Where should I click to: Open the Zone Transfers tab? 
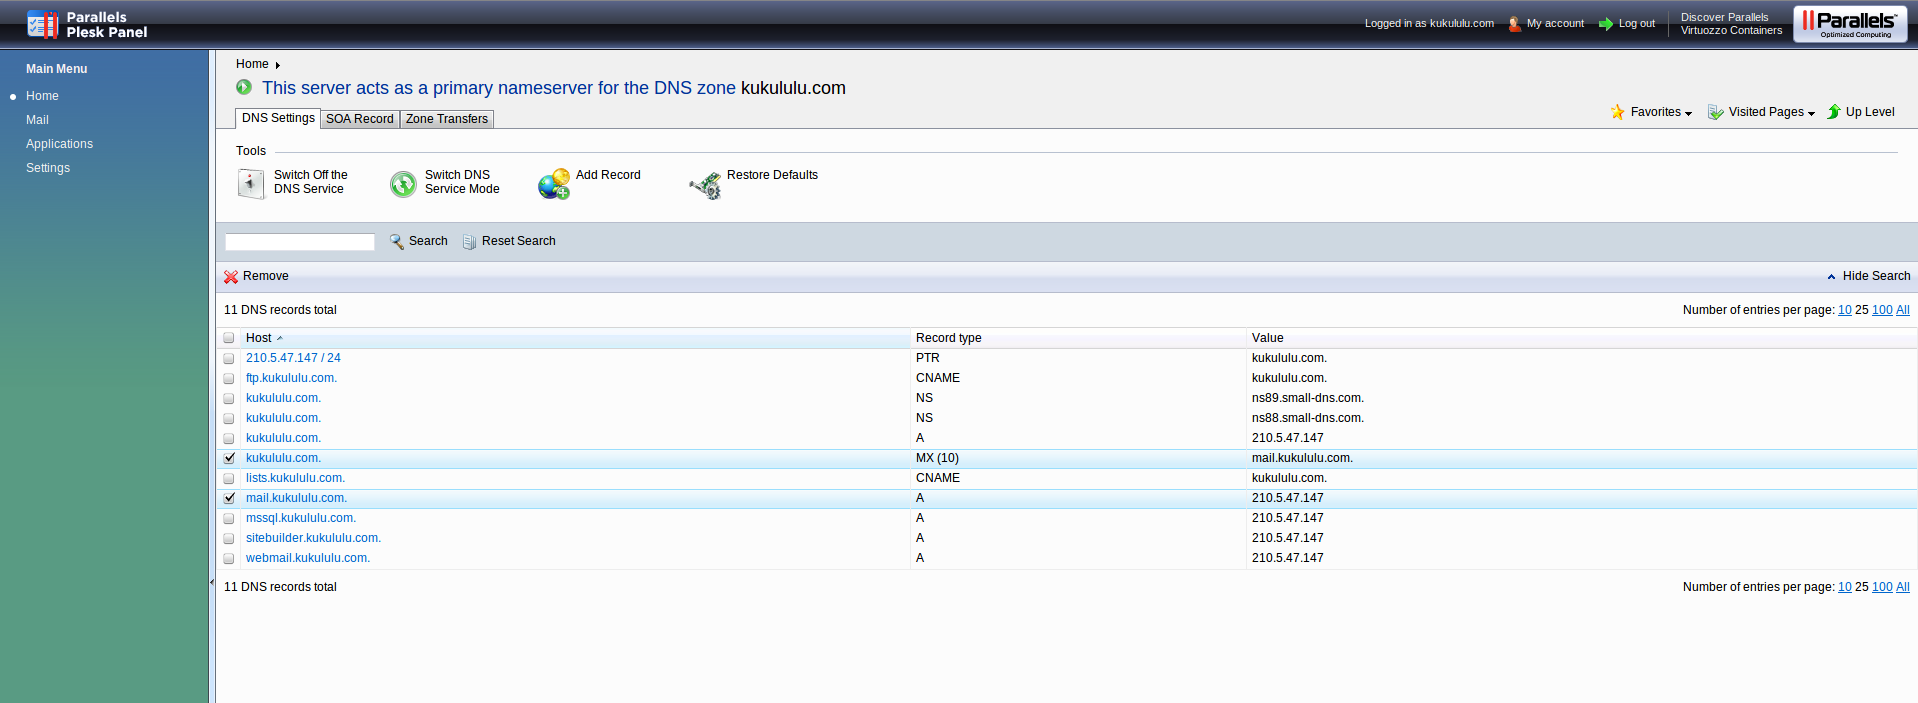click(447, 119)
